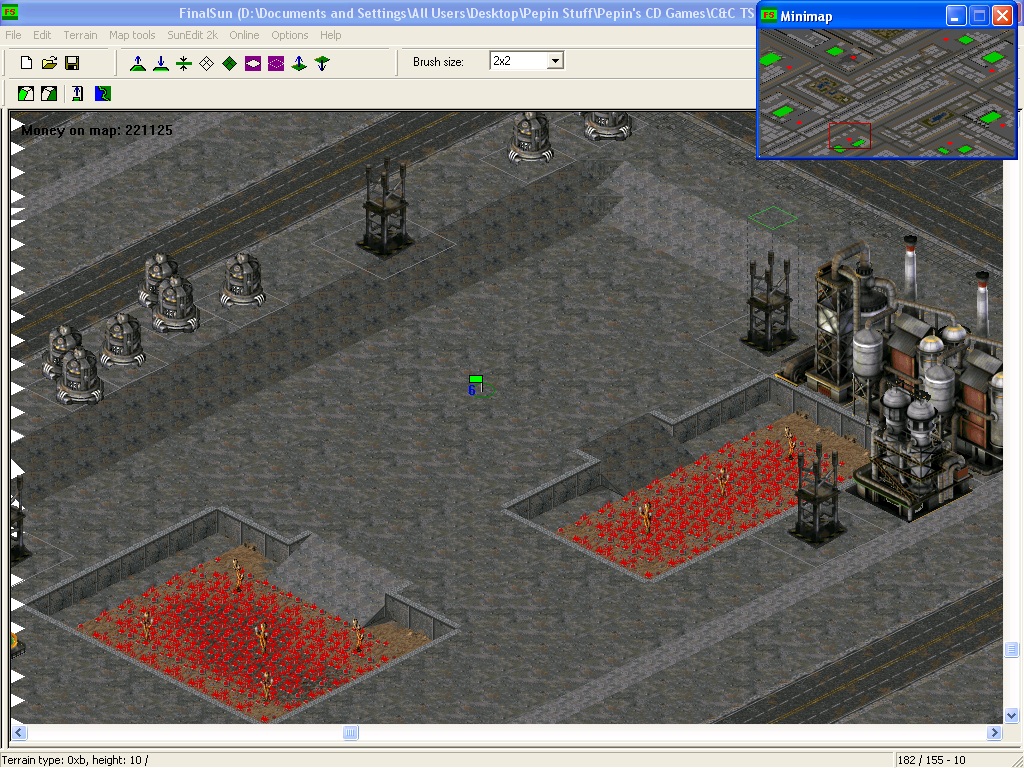The height and width of the screenshot is (768, 1024).
Task: Click the vertical scrollbar down arrow
Action: click(1012, 716)
